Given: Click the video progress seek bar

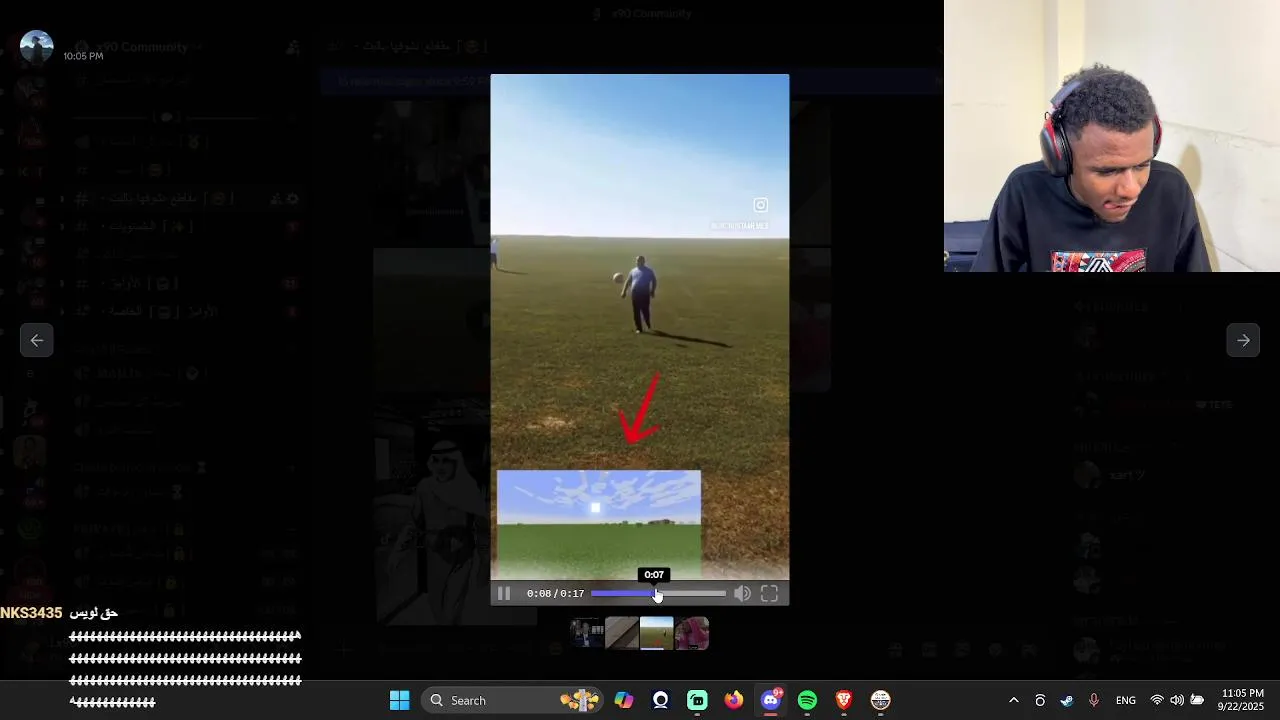Looking at the screenshot, I should pos(658,593).
